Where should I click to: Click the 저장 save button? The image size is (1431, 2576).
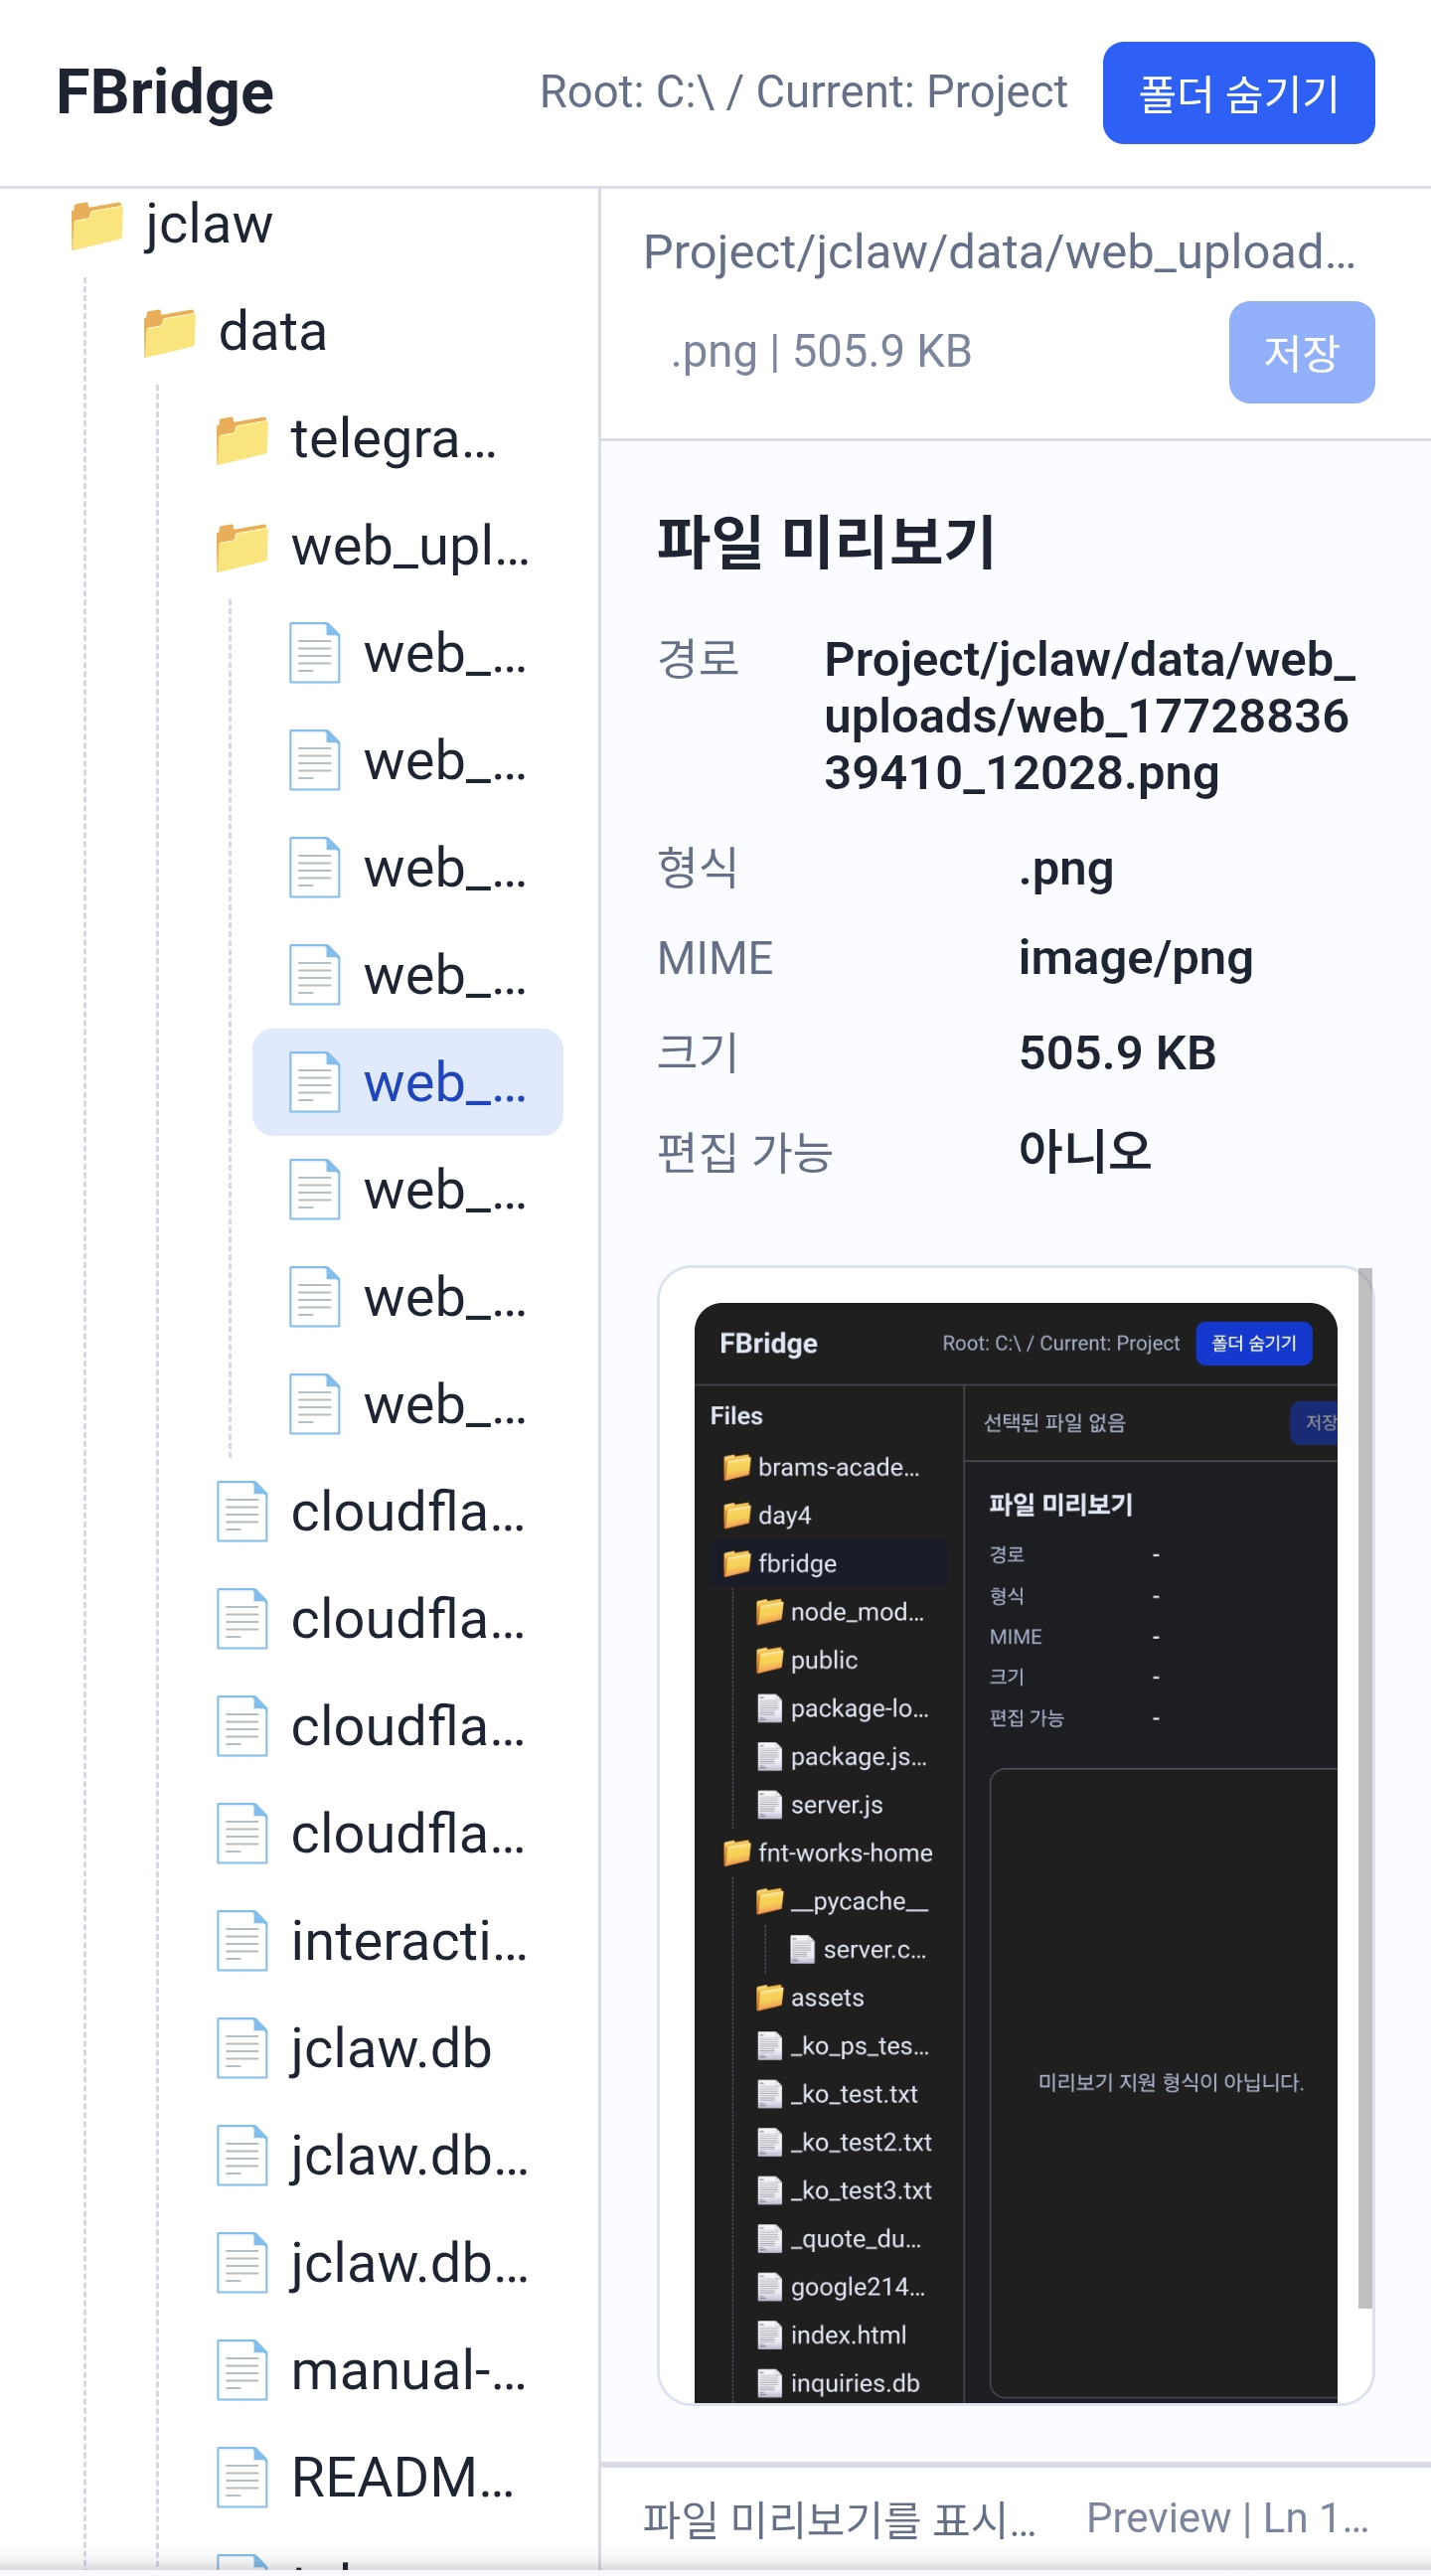click(x=1301, y=352)
